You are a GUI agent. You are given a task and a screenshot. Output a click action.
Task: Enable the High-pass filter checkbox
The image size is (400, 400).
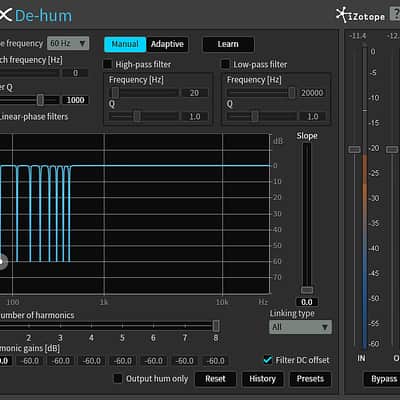(108, 64)
